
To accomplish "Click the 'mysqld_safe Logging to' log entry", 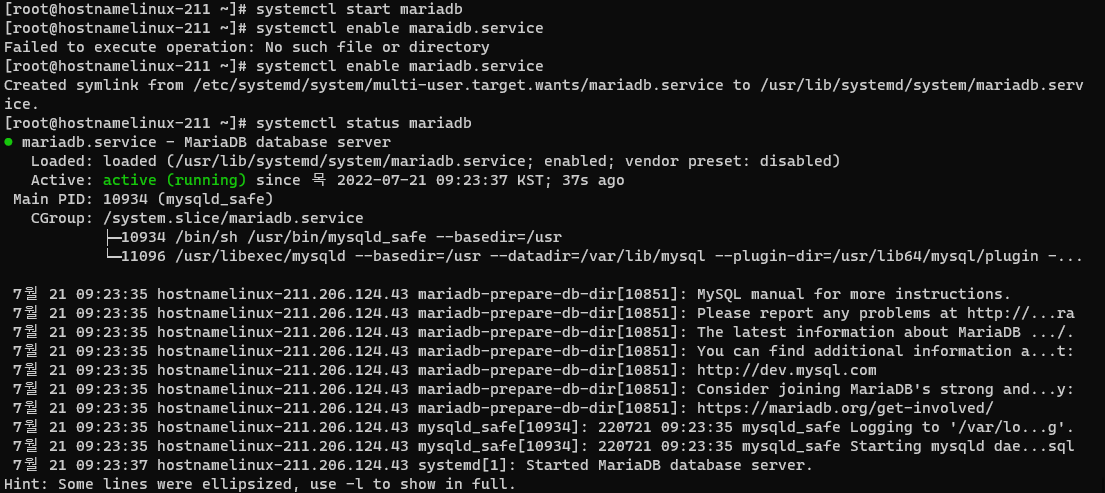I will (x=746, y=427).
